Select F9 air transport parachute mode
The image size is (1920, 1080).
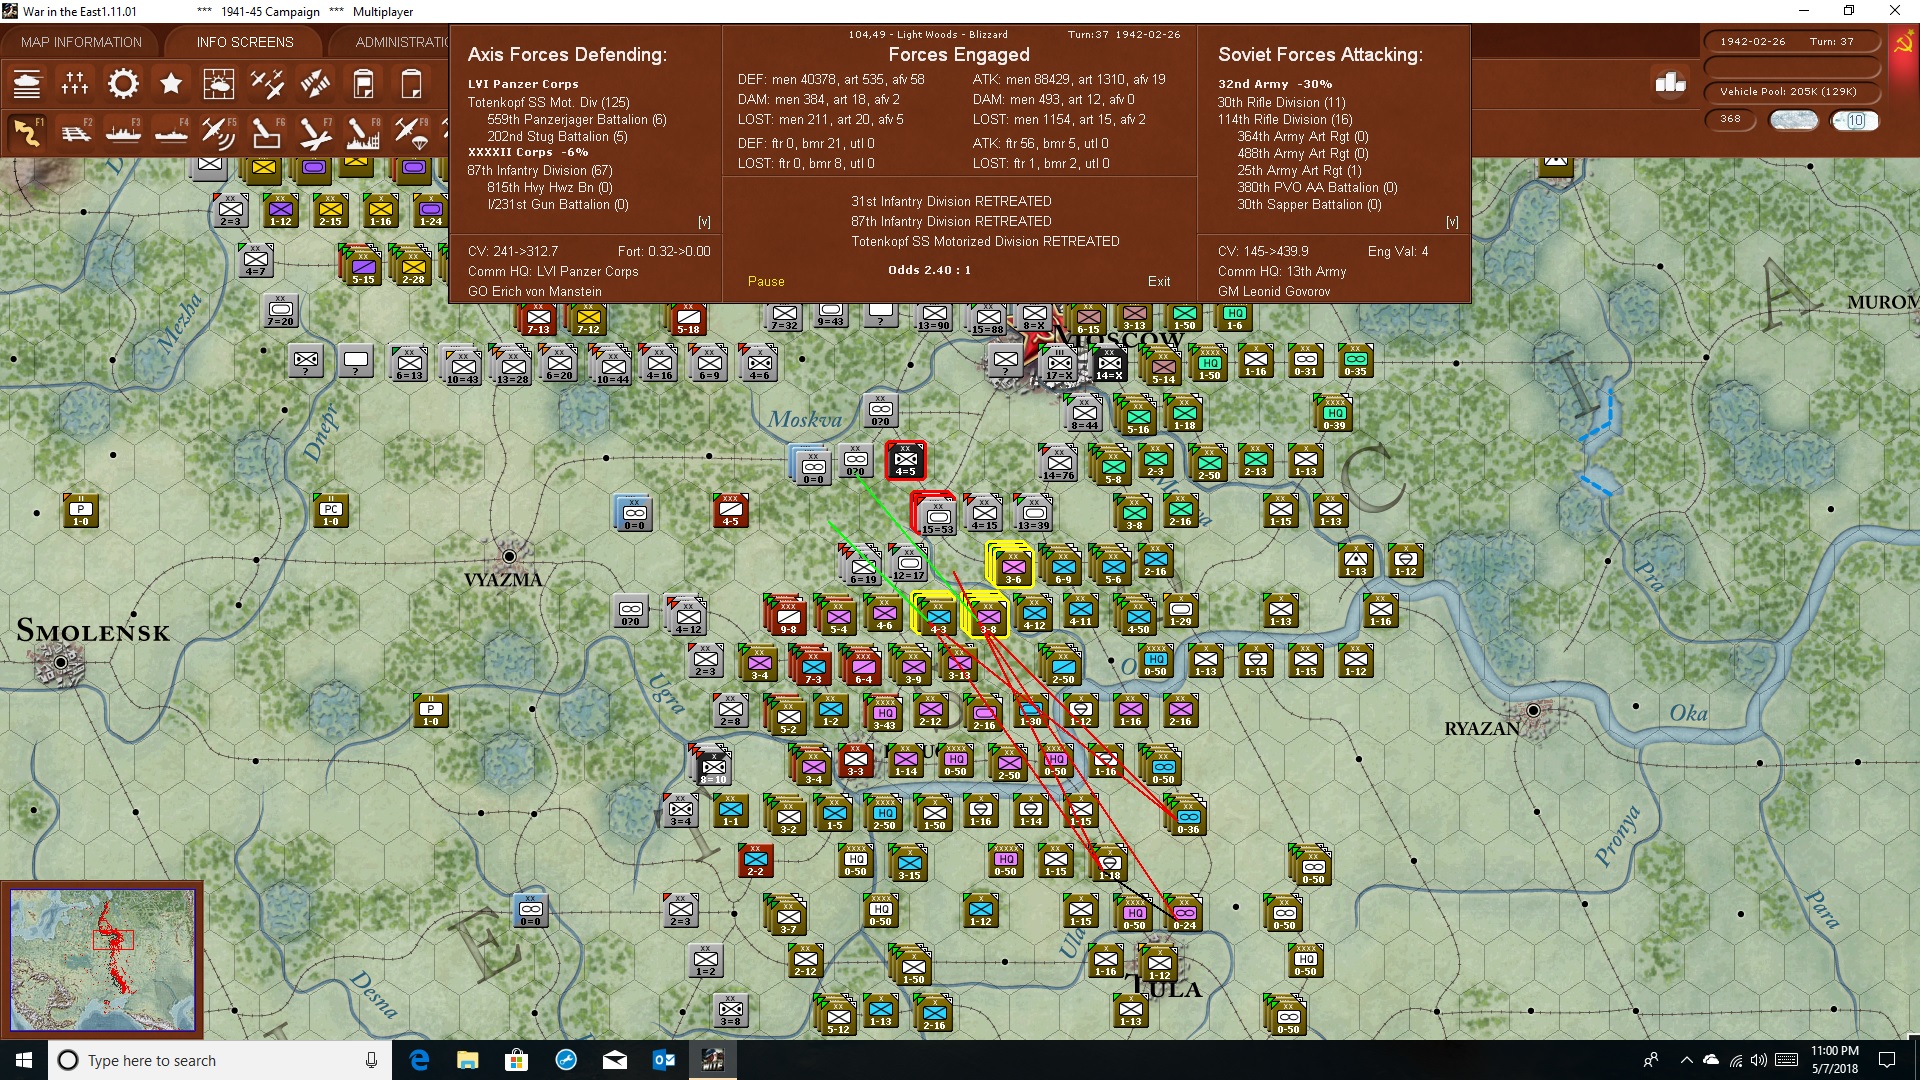(411, 132)
